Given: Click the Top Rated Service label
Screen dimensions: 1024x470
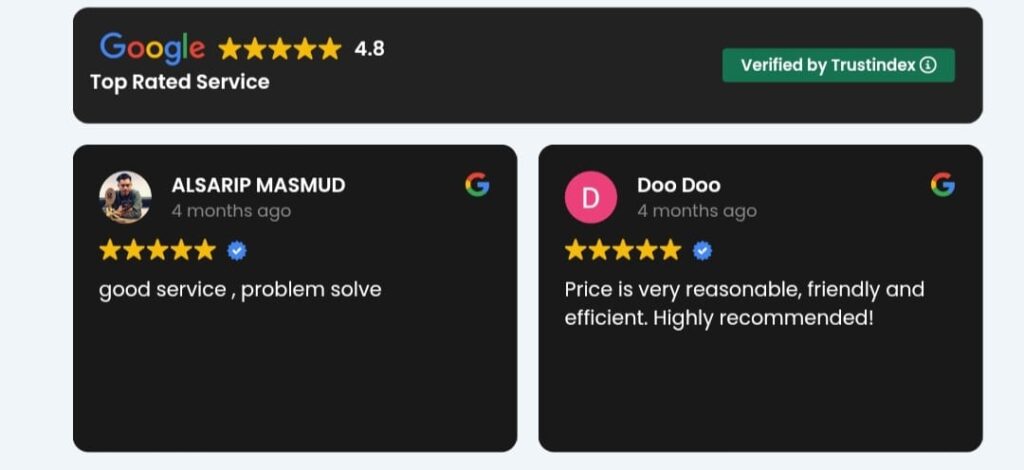Looking at the screenshot, I should coord(180,82).
